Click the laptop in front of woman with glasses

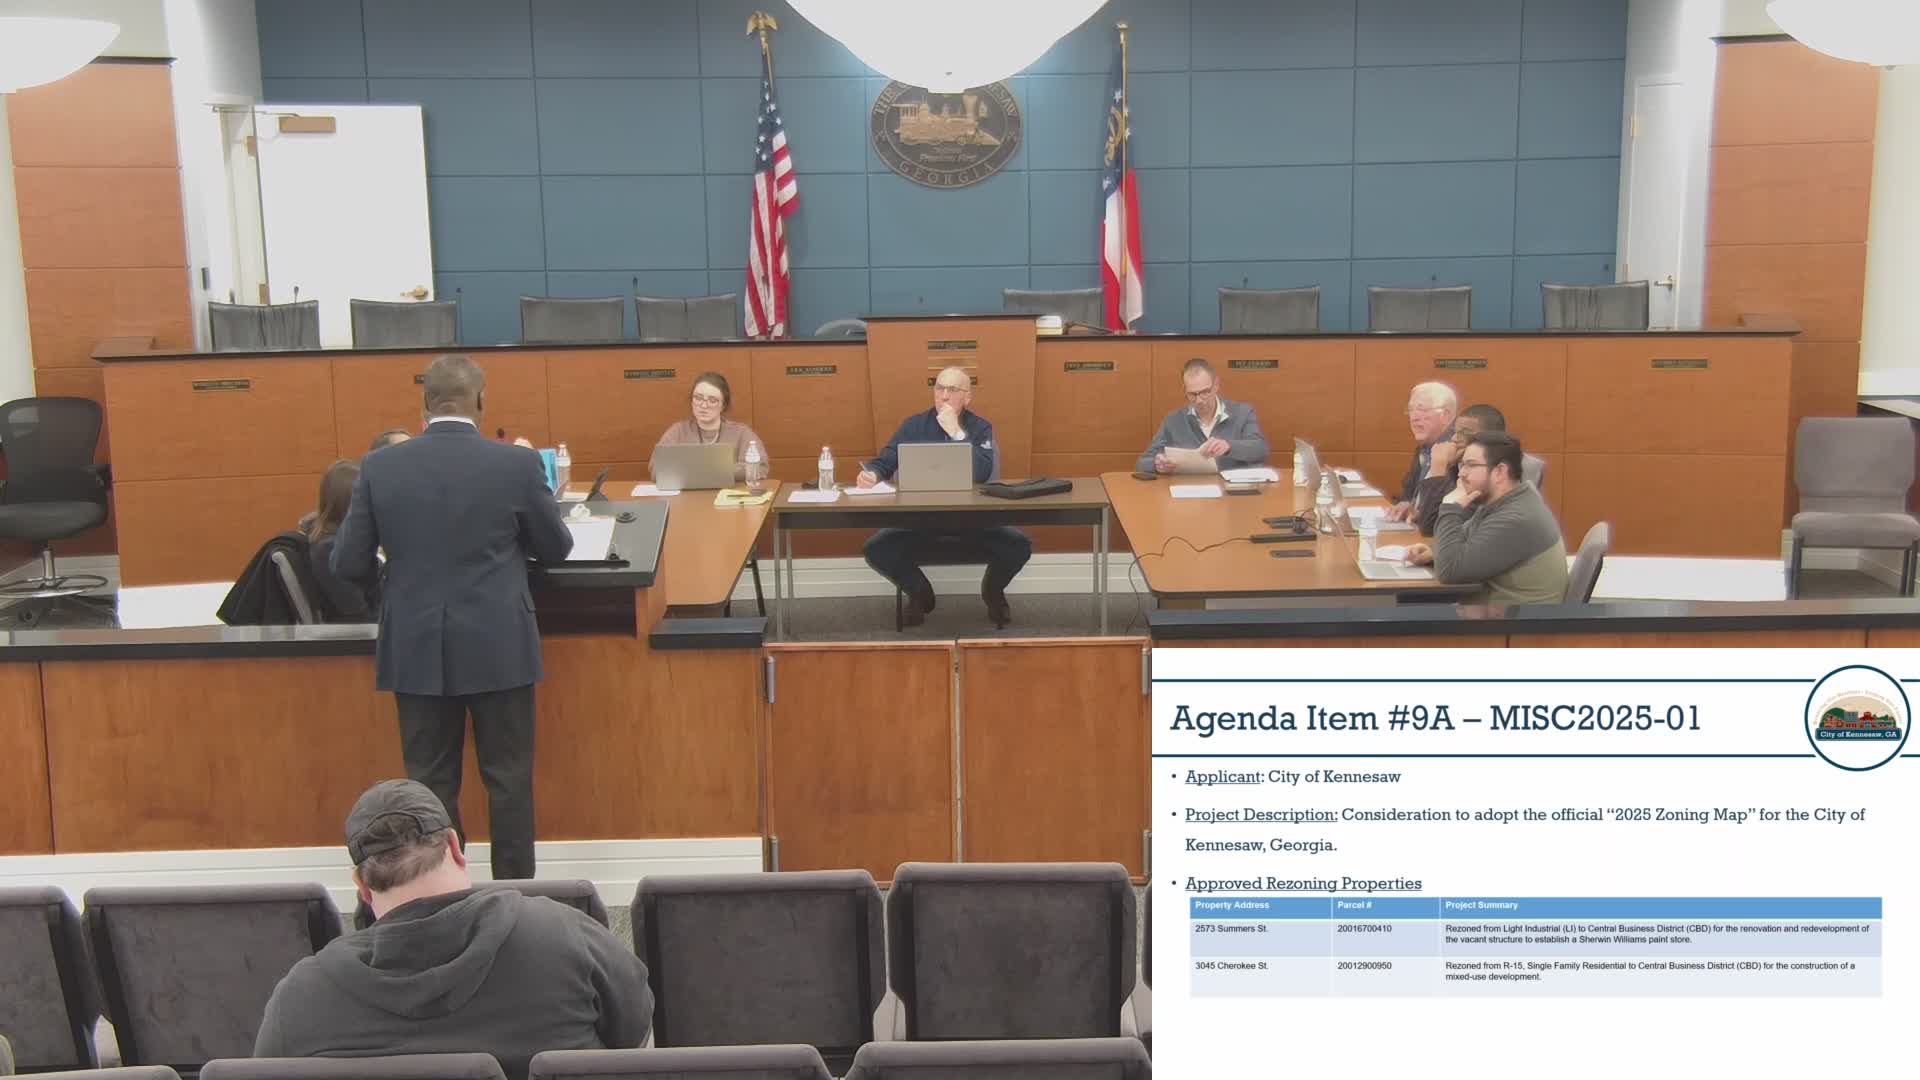693,466
